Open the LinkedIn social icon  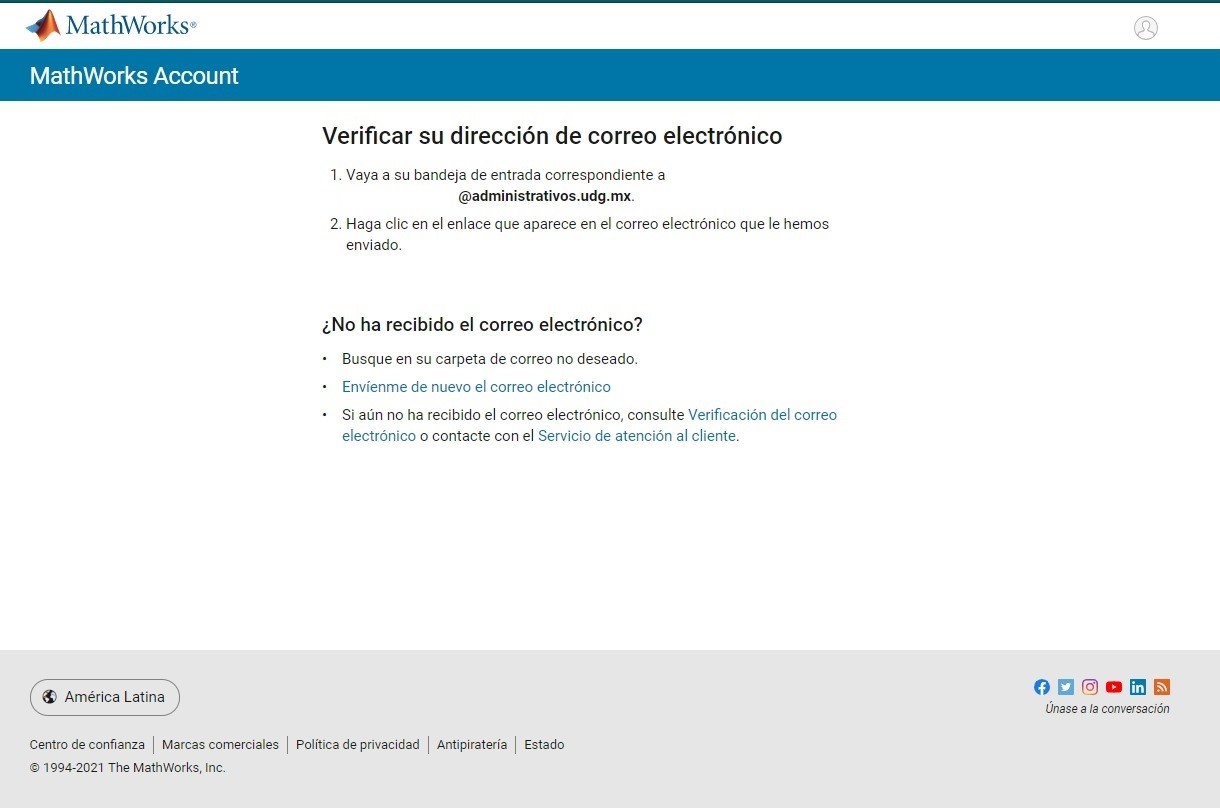tap(1138, 687)
